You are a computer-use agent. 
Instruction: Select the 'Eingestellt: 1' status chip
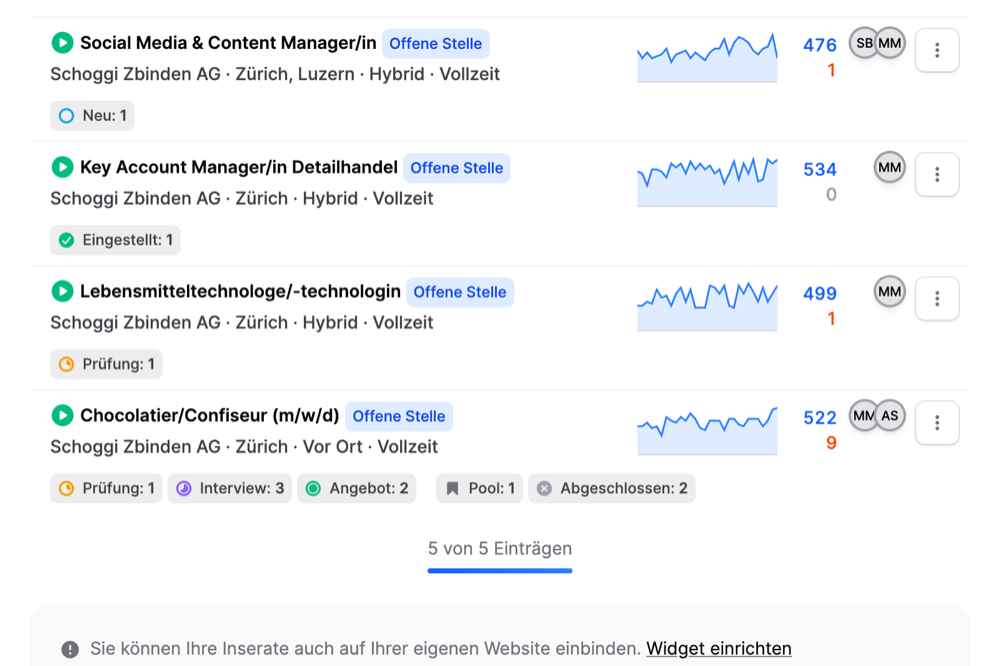(115, 240)
